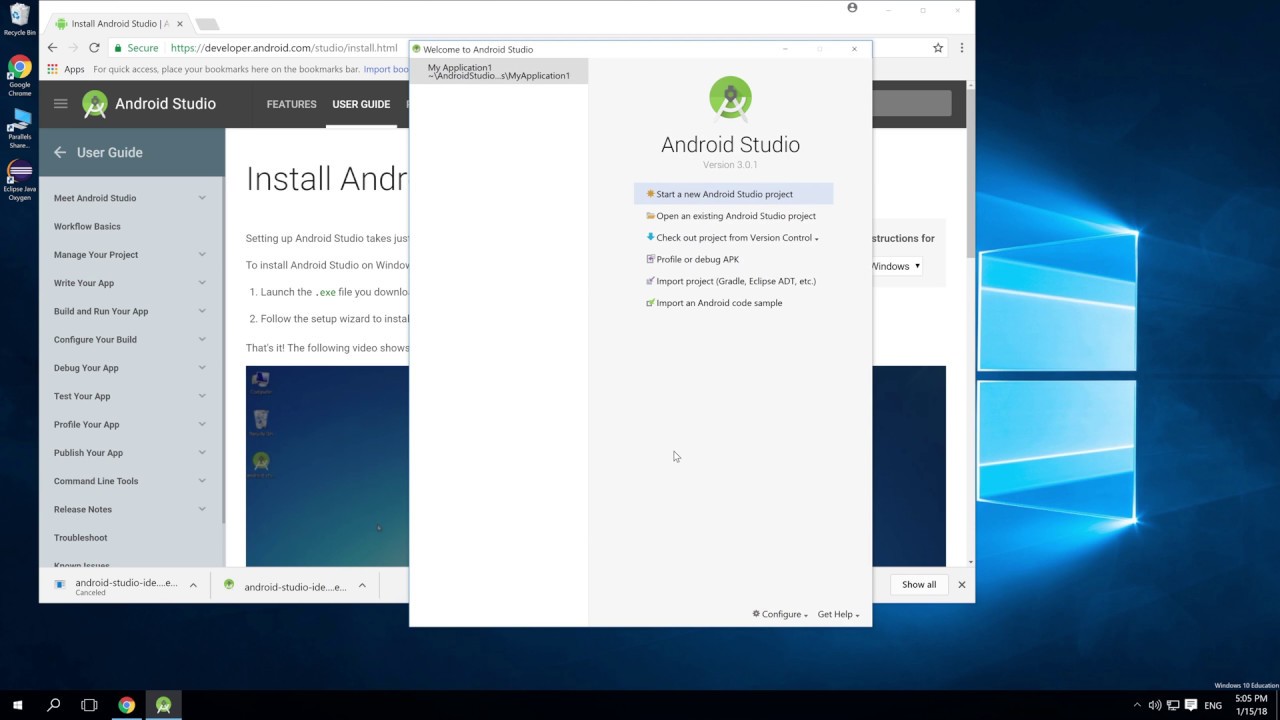This screenshot has width=1280, height=720.
Task: Click the Import project icon
Action: tap(650, 281)
